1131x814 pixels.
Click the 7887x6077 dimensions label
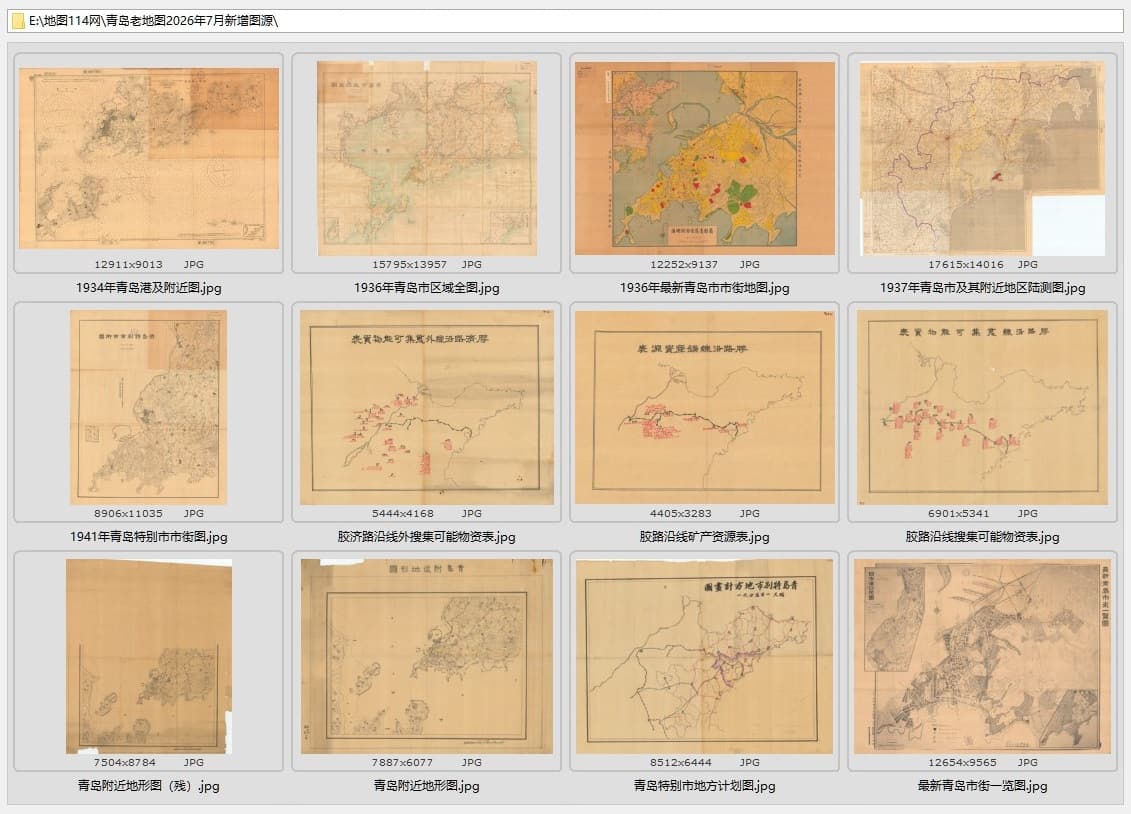[402, 762]
